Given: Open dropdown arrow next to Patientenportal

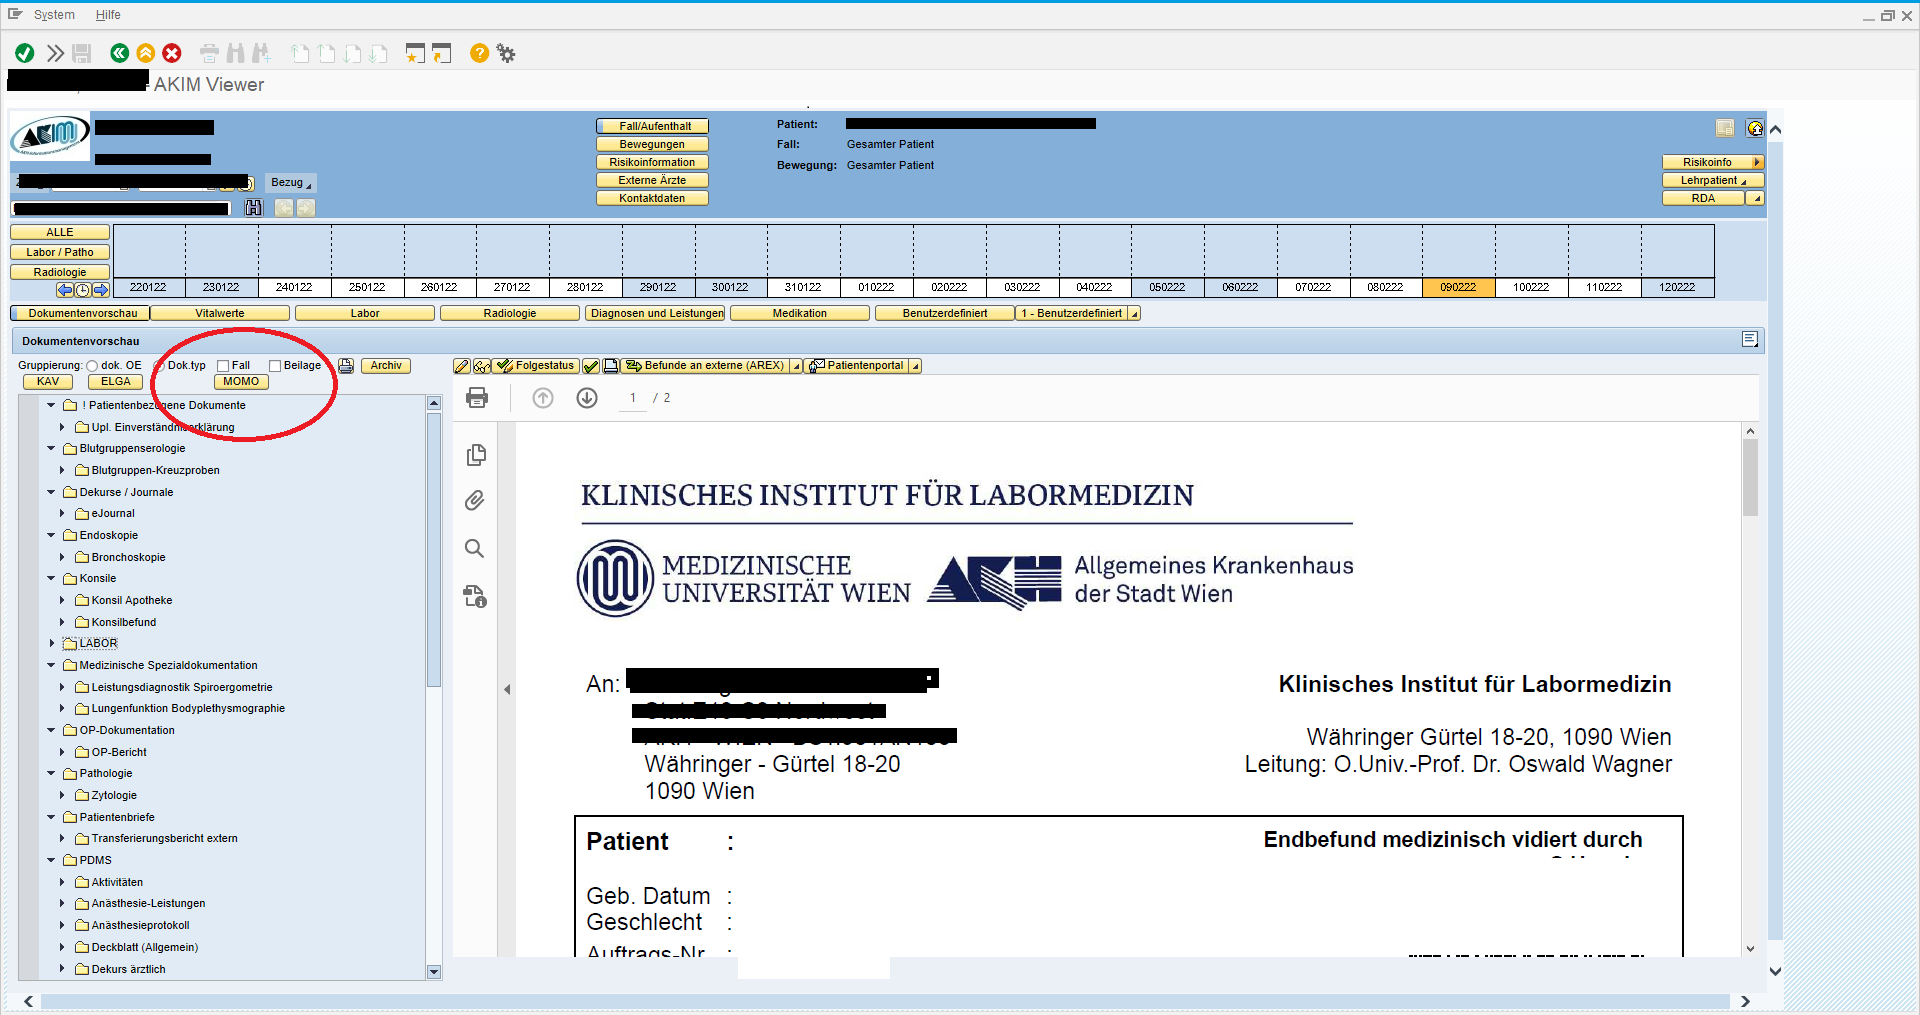Looking at the screenshot, I should [x=915, y=366].
